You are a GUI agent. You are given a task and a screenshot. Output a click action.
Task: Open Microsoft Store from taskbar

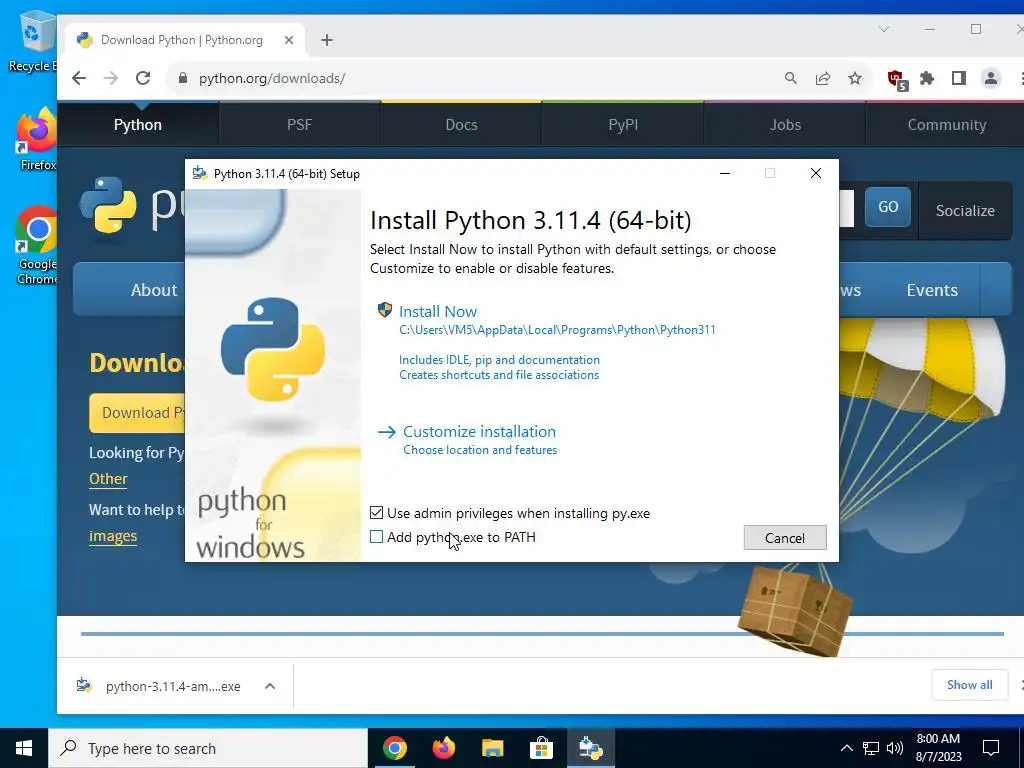[541, 748]
